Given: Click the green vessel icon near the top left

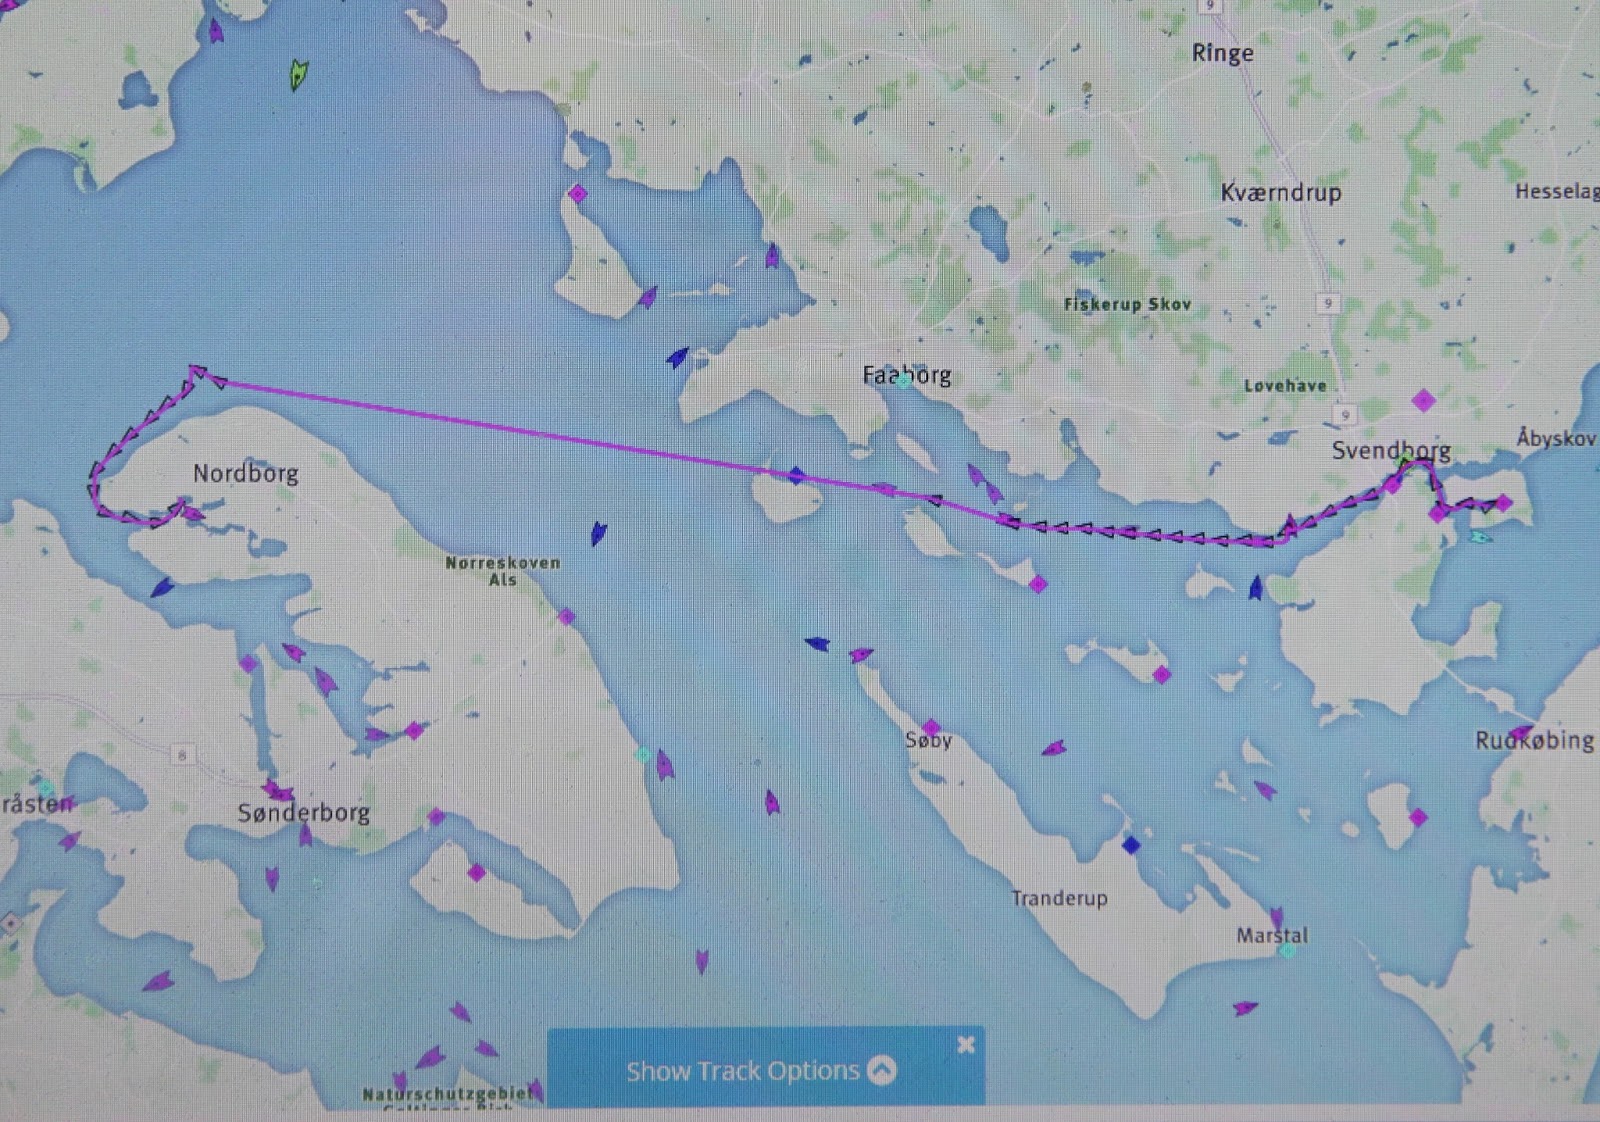Looking at the screenshot, I should pos(298,74).
